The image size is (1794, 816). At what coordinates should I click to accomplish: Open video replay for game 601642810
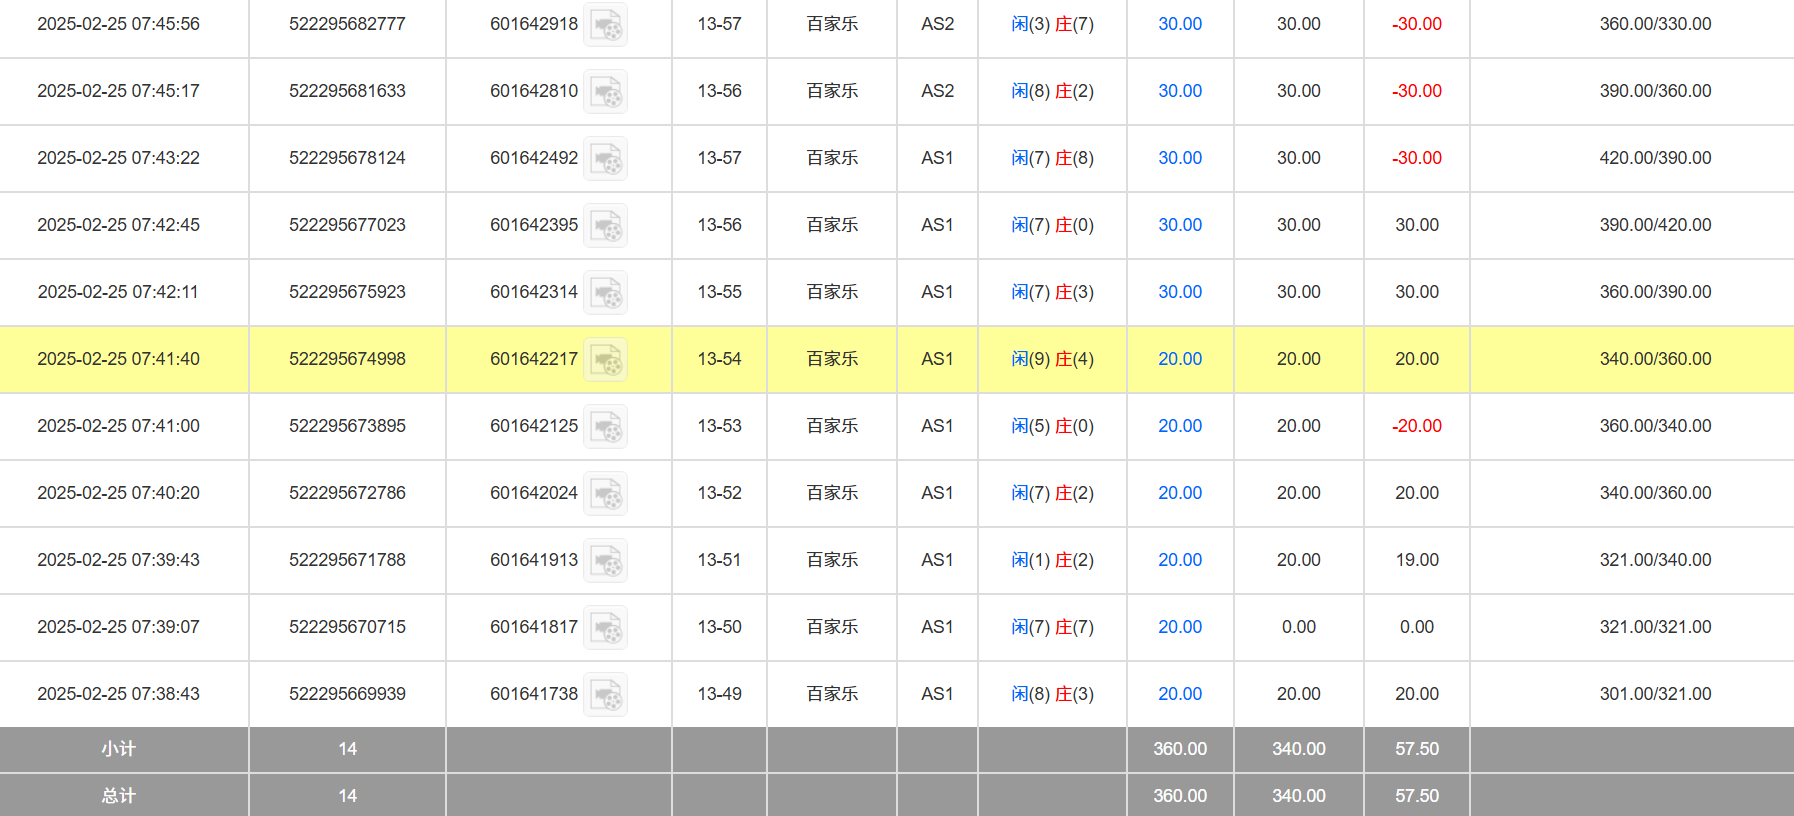click(x=605, y=92)
